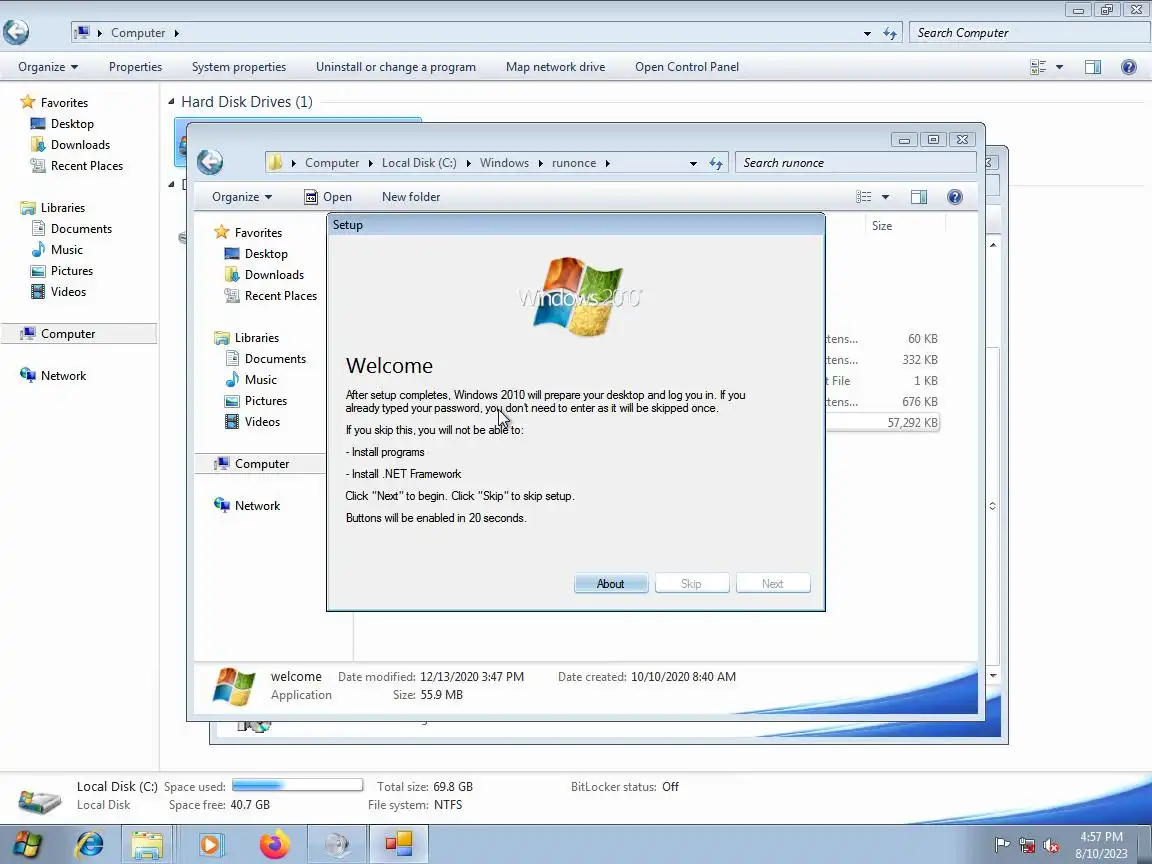
Task: Change view icon in Computer window
Action: [x=1038, y=67]
